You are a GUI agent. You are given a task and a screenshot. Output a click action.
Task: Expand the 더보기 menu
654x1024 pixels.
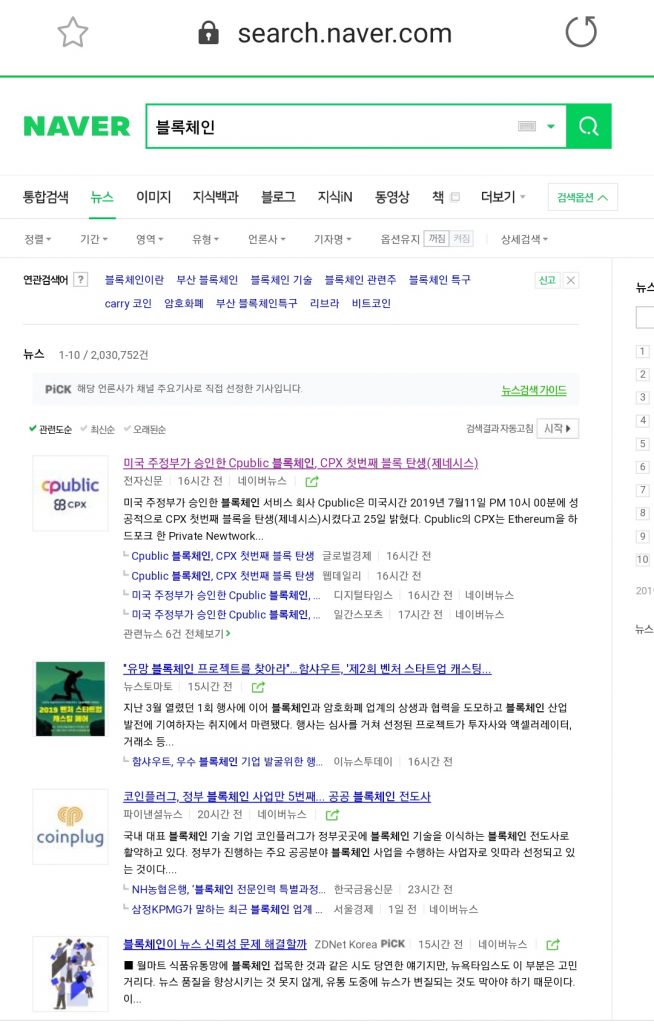coord(503,197)
